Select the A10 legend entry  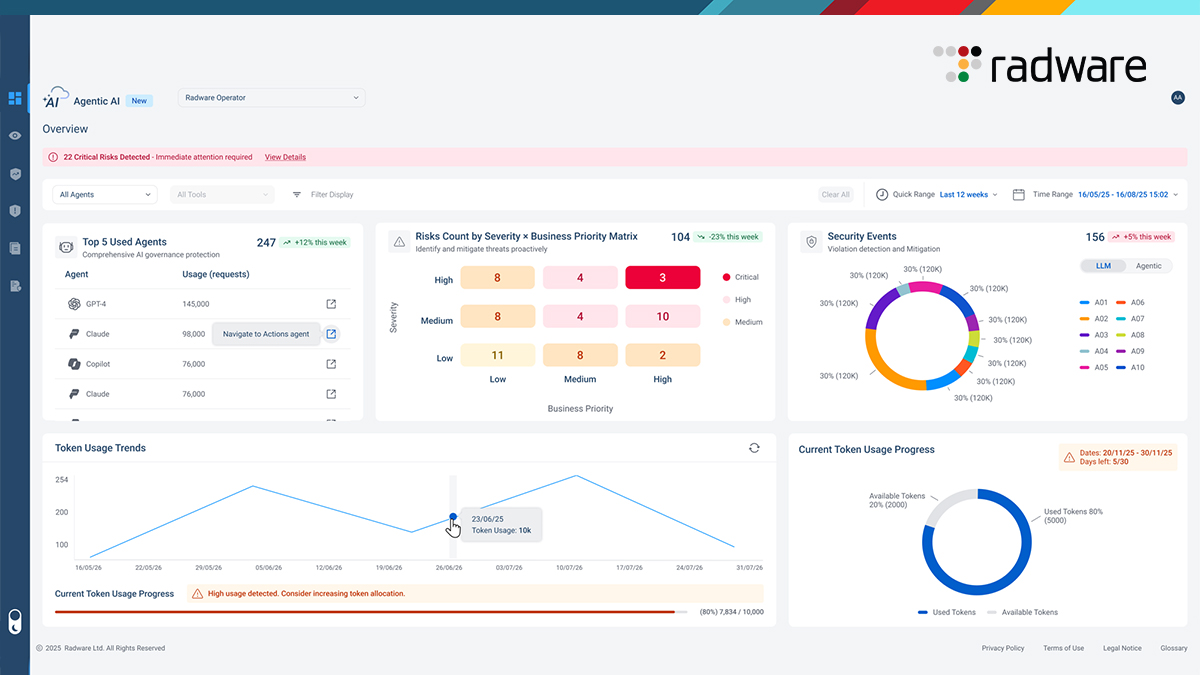1130,368
